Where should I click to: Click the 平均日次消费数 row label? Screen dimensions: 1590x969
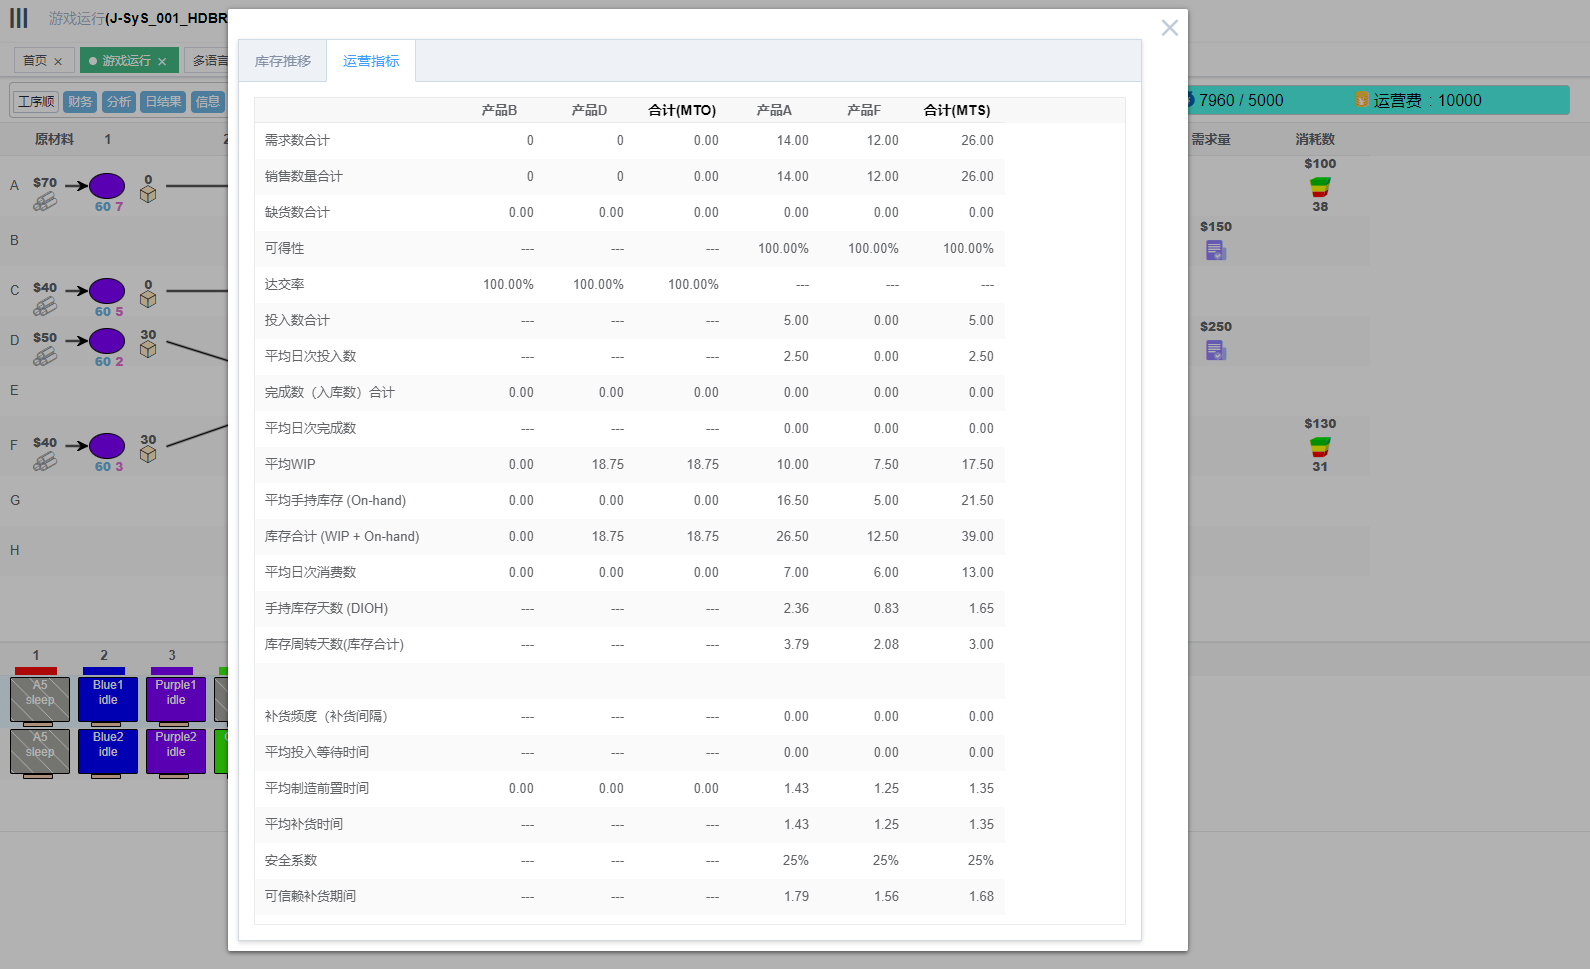310,572
